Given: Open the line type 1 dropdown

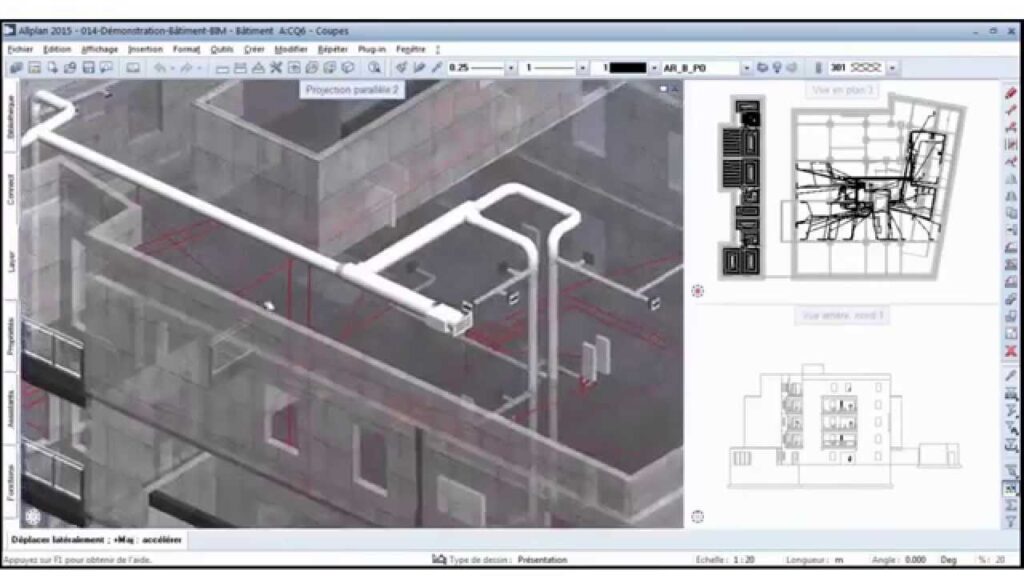Looking at the screenshot, I should coord(583,68).
